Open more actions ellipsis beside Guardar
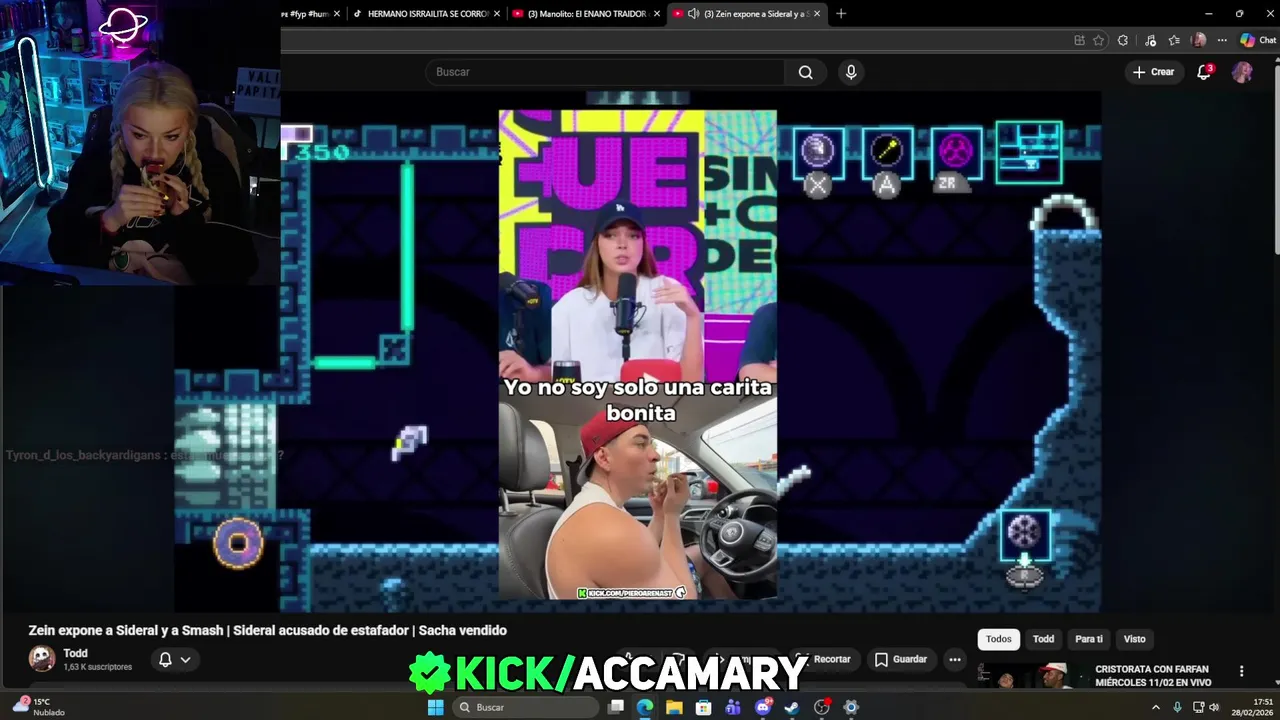The width and height of the screenshot is (1280, 720). pyautogui.click(x=955, y=659)
